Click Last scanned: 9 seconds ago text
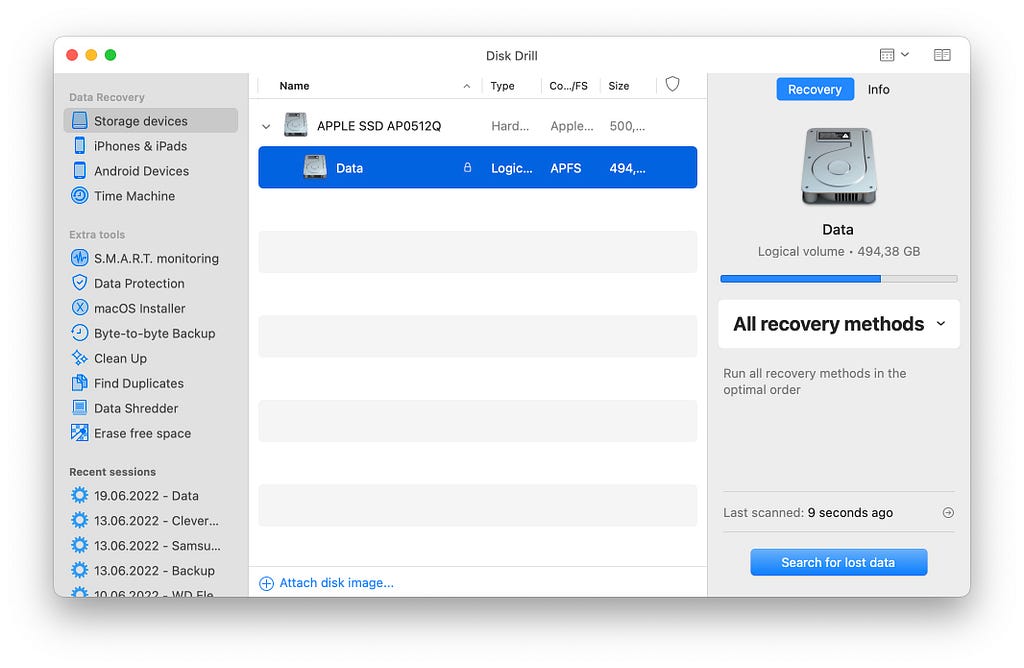Screen dimensions: 1024x668 (808, 513)
